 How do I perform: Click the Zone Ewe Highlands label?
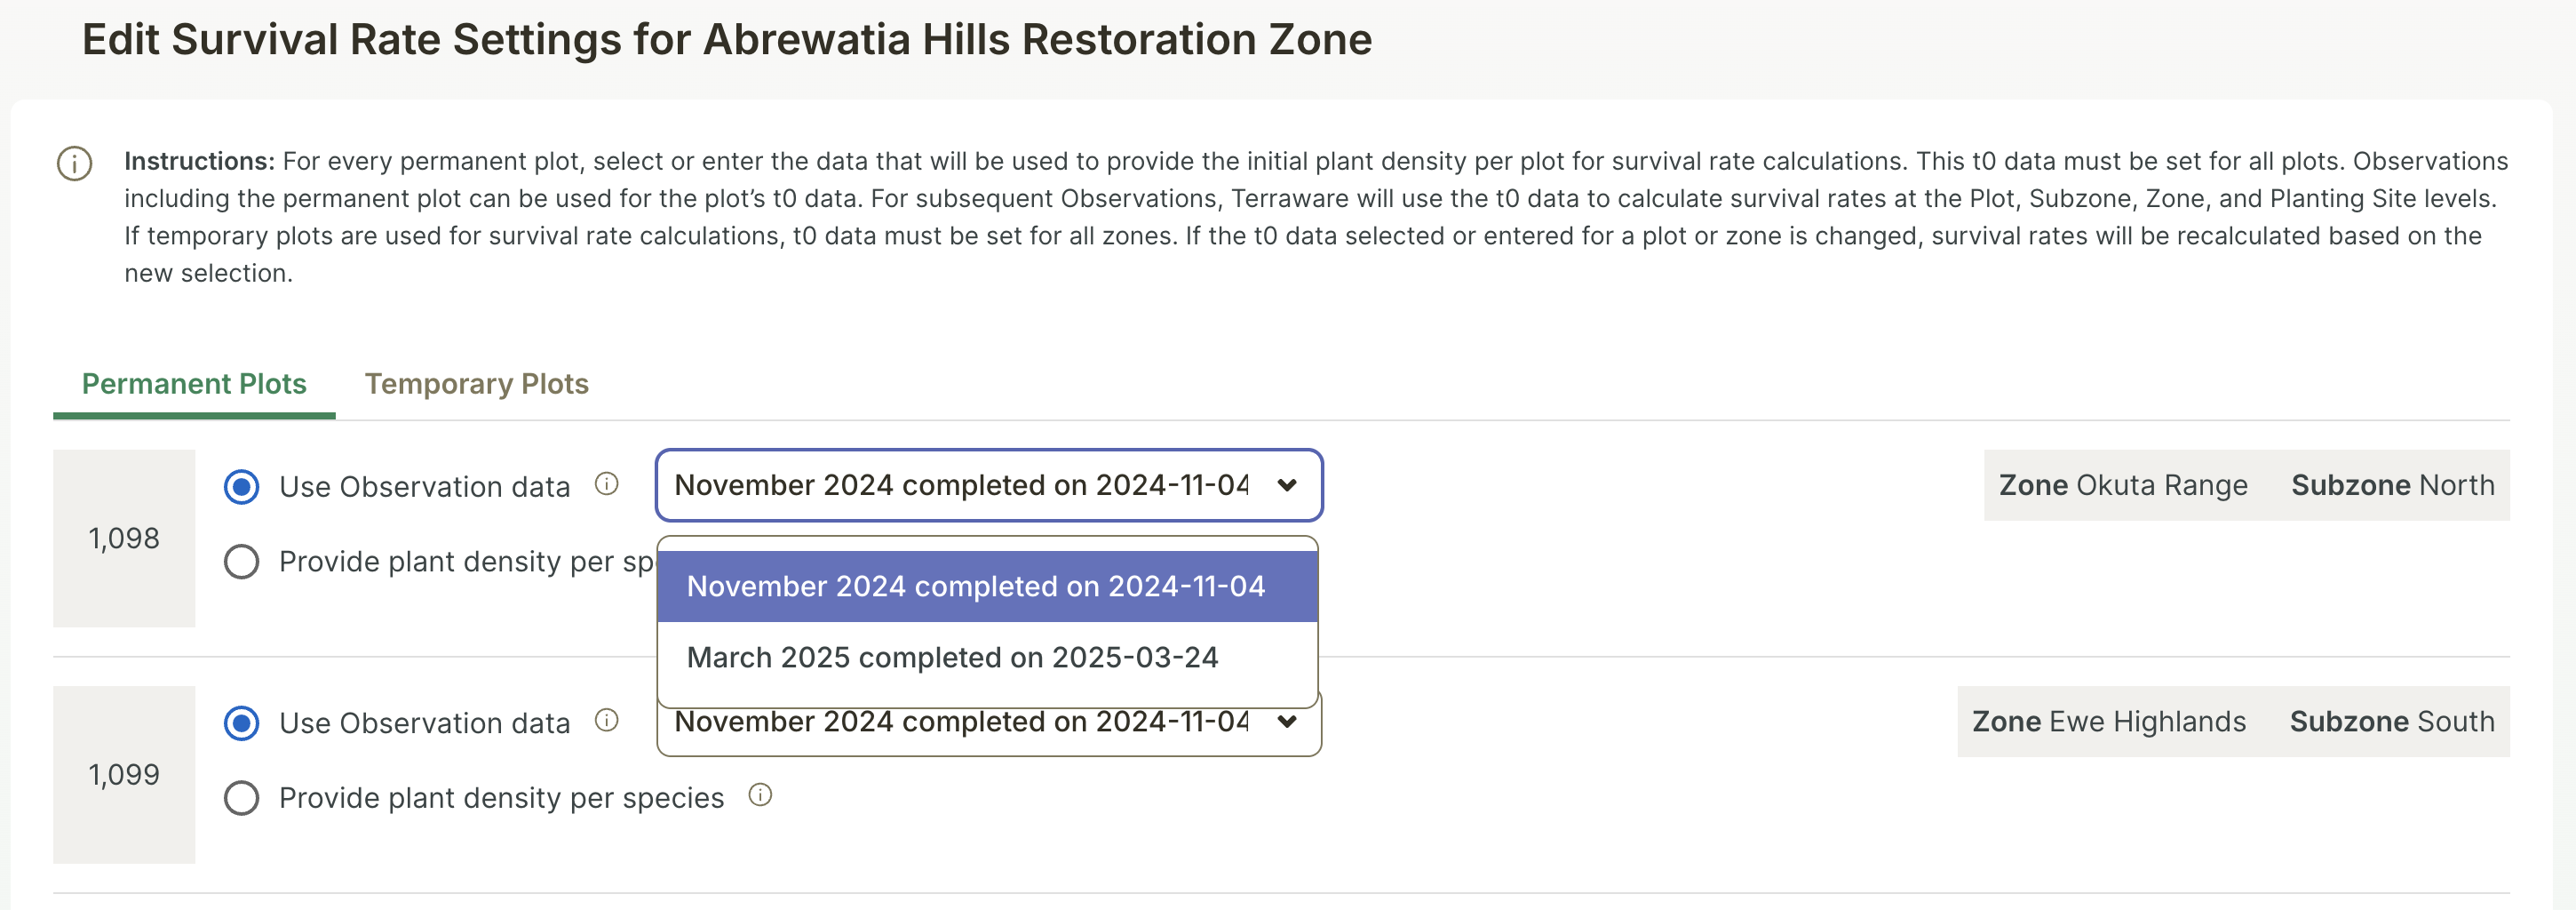[x=2108, y=721]
